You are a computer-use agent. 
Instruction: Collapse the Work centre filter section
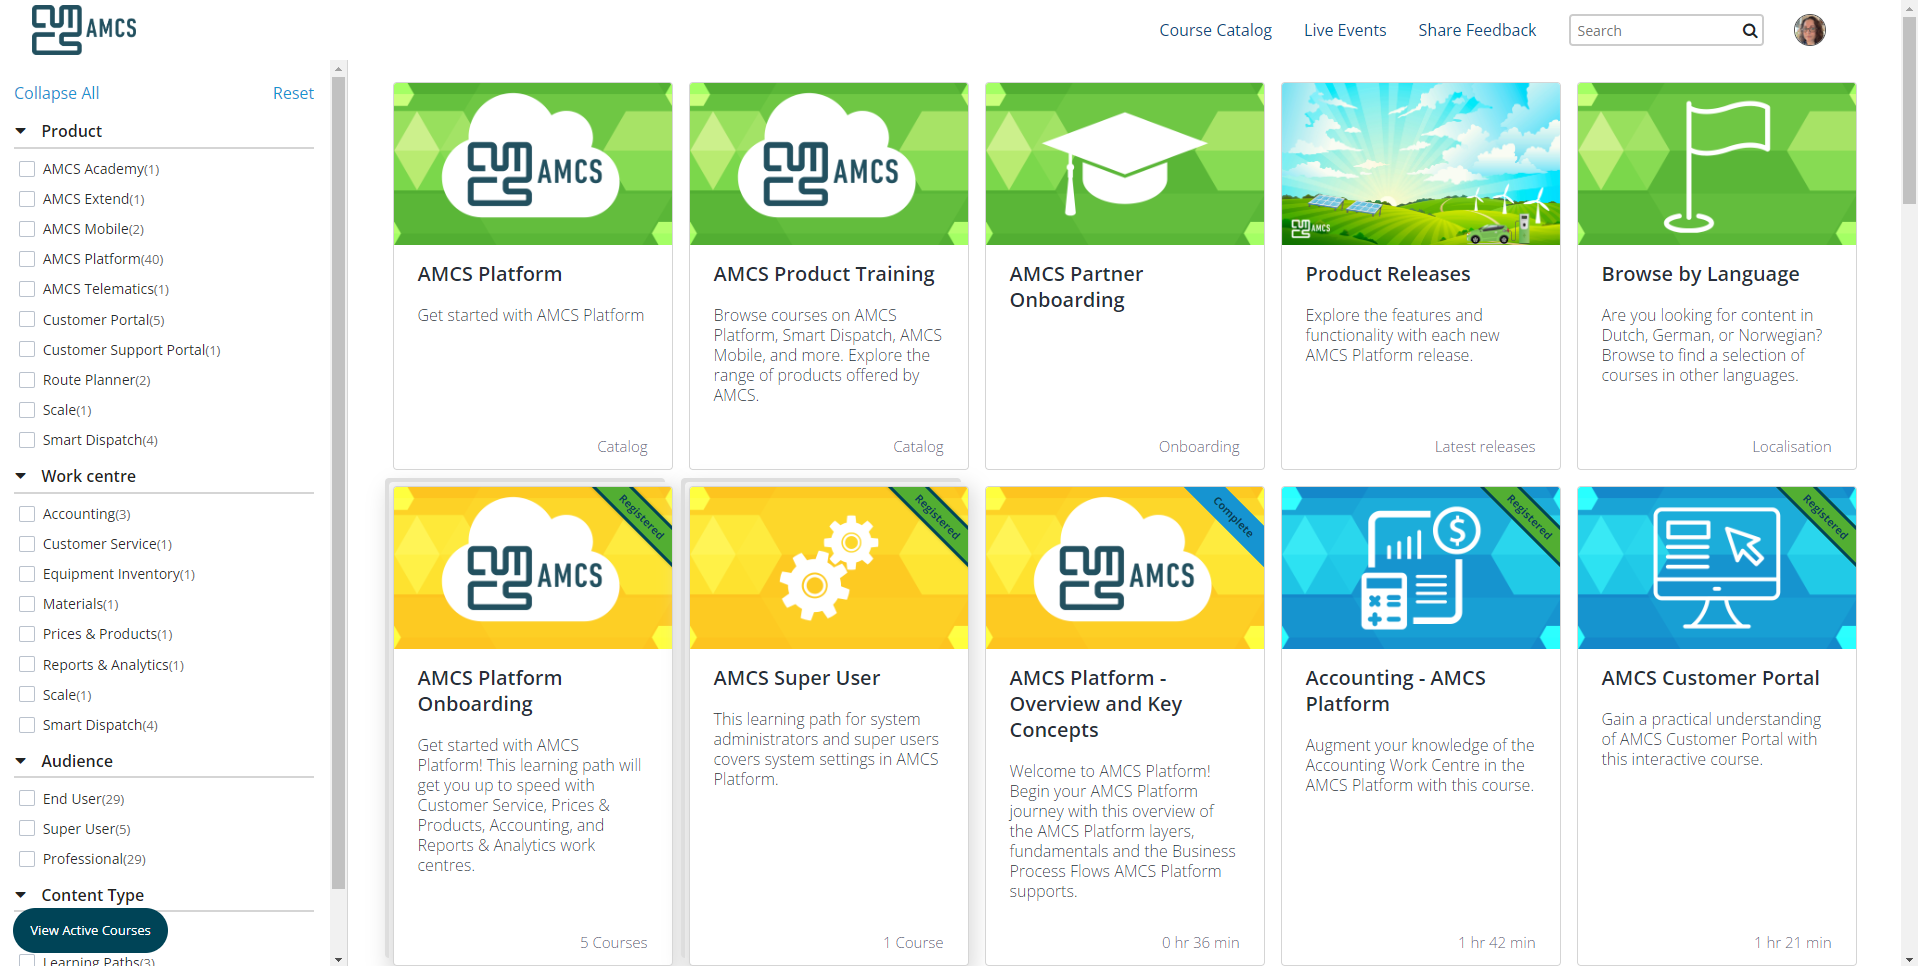pos(21,476)
